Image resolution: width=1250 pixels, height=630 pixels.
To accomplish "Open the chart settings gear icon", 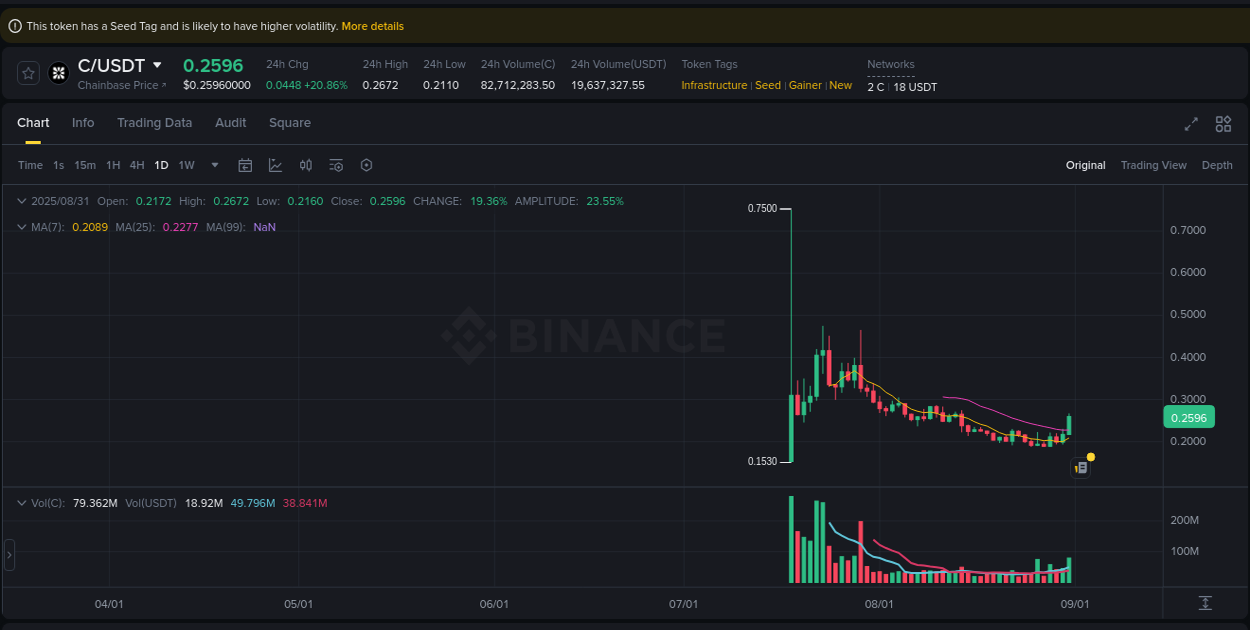I will [366, 165].
